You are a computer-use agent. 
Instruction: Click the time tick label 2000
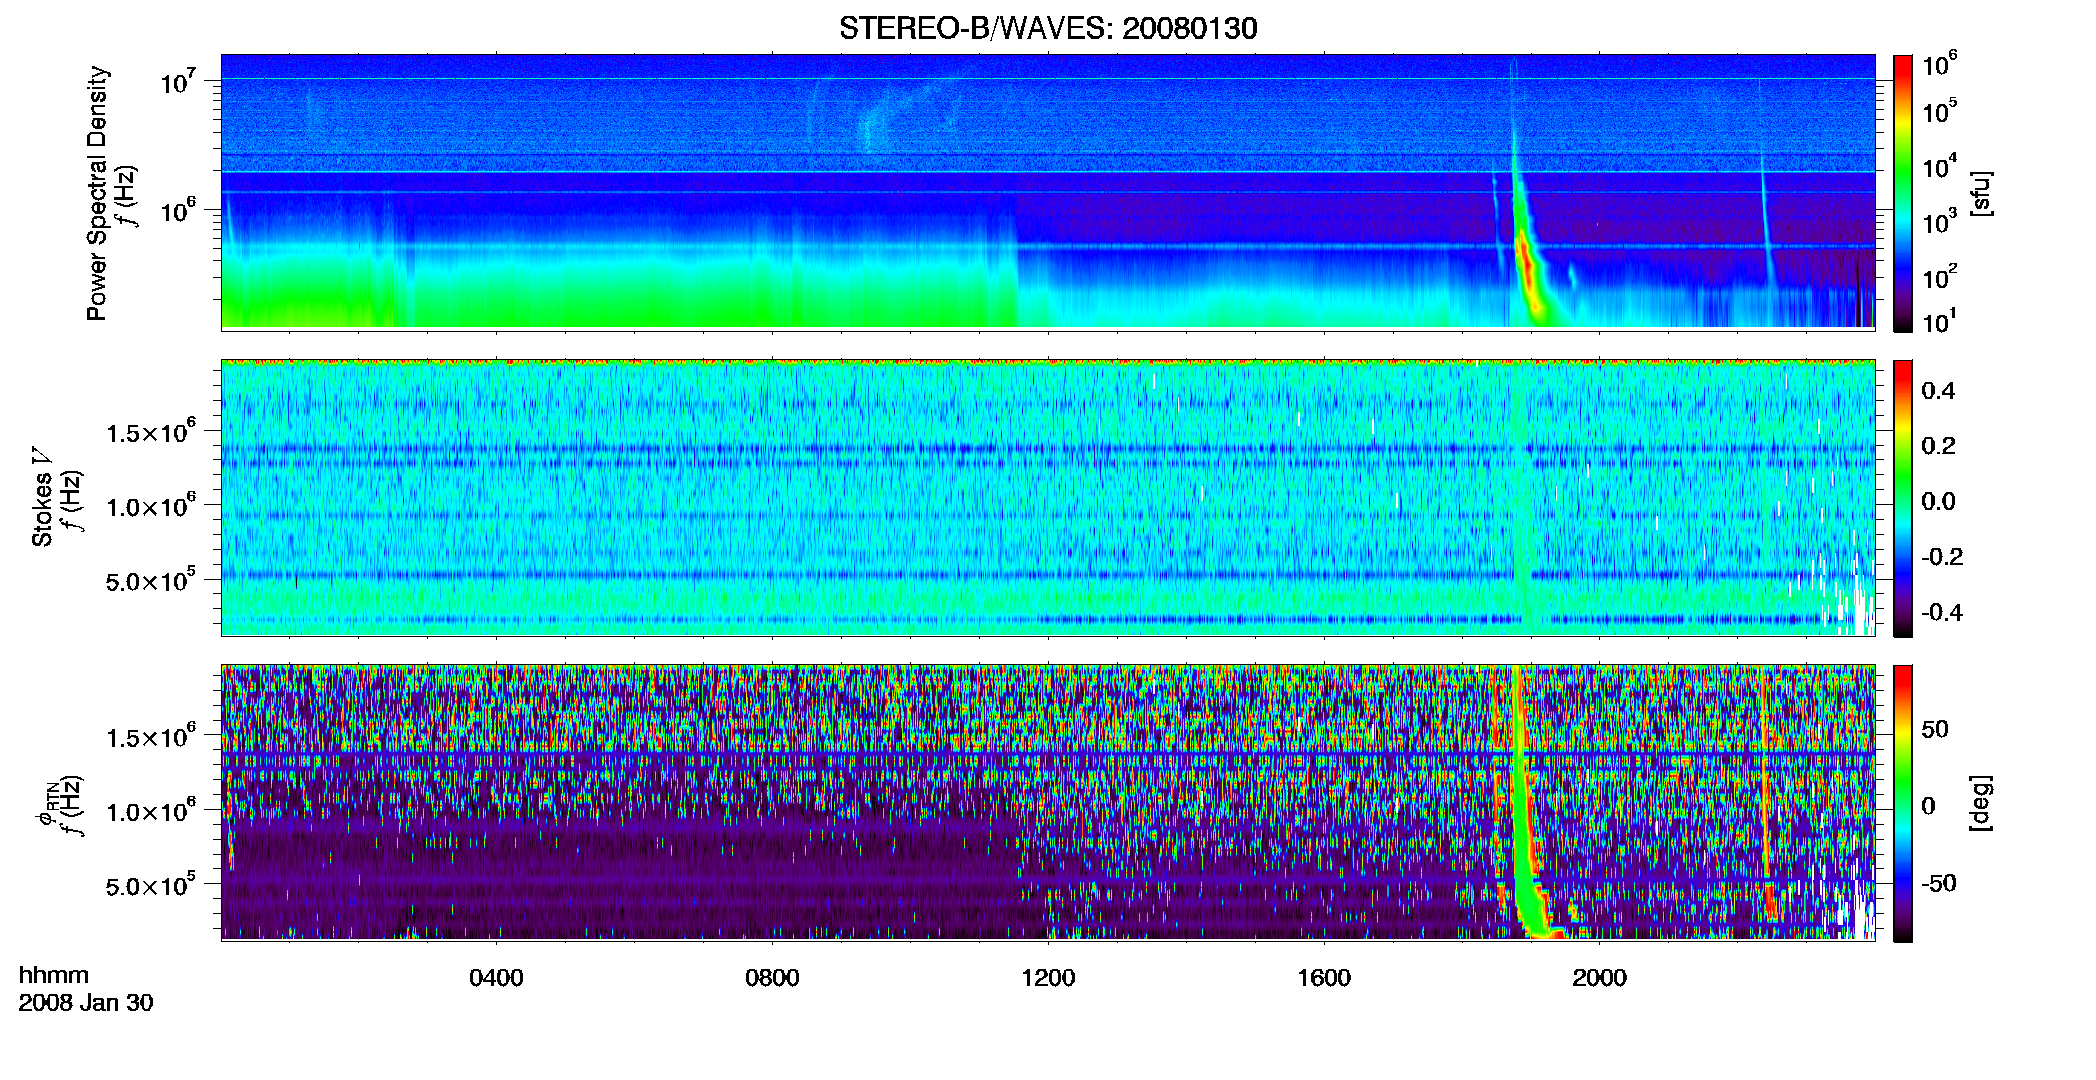pyautogui.click(x=1599, y=978)
